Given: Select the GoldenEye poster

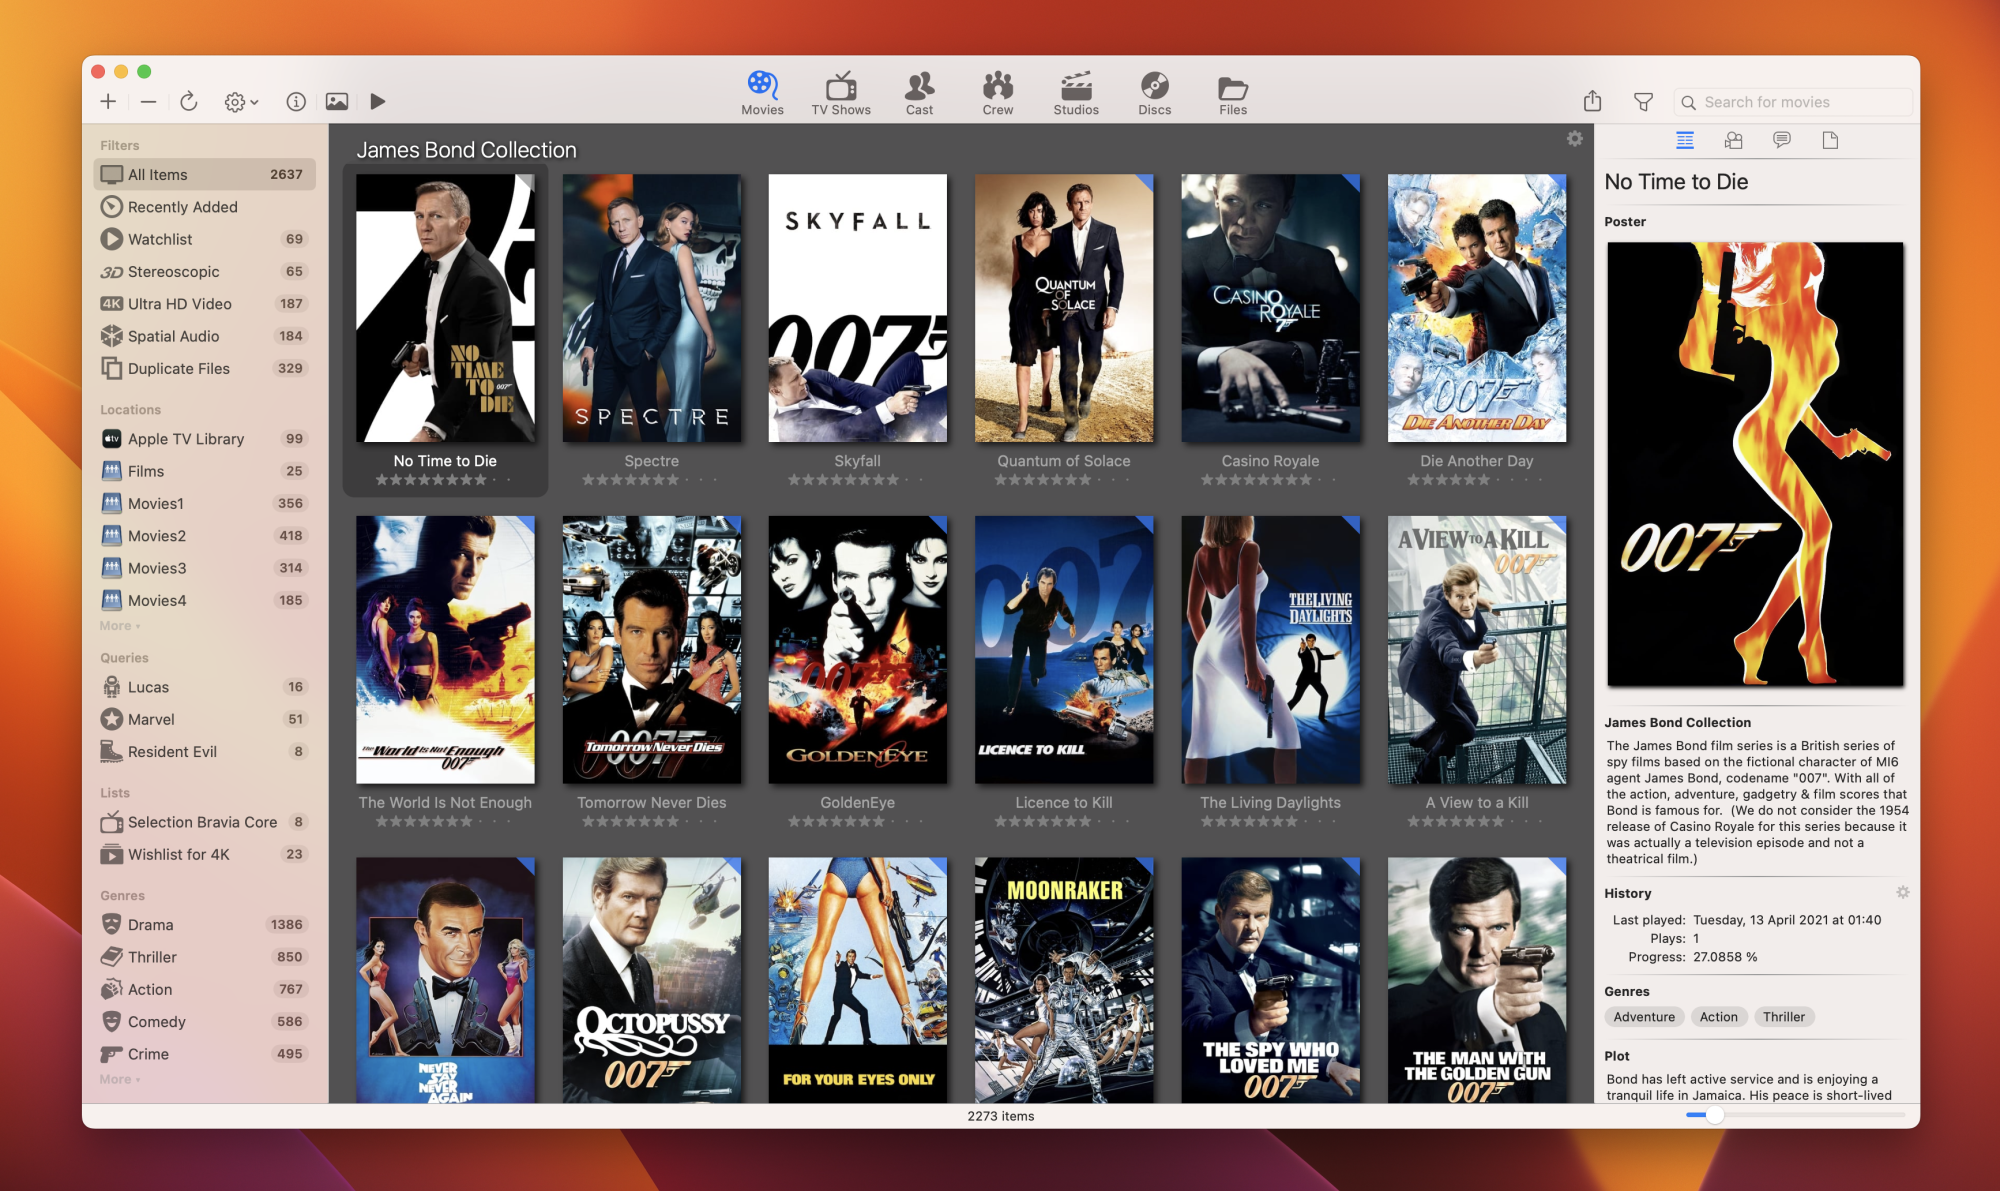Looking at the screenshot, I should coord(858,650).
